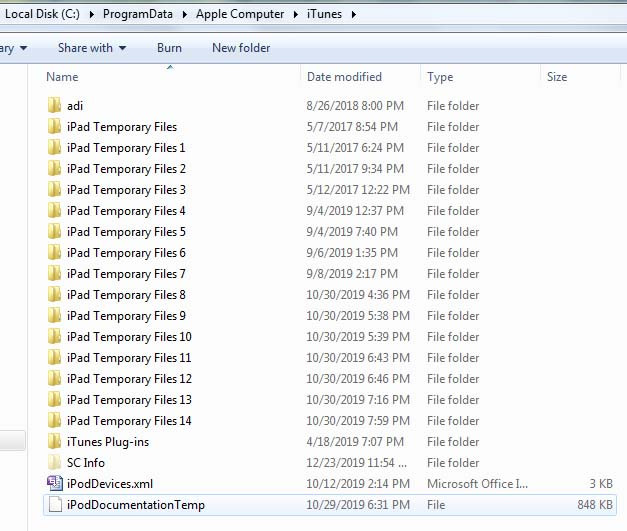627x531 pixels.
Task: Click the iPad Temporary Files folder icon without number
Action: pos(54,127)
